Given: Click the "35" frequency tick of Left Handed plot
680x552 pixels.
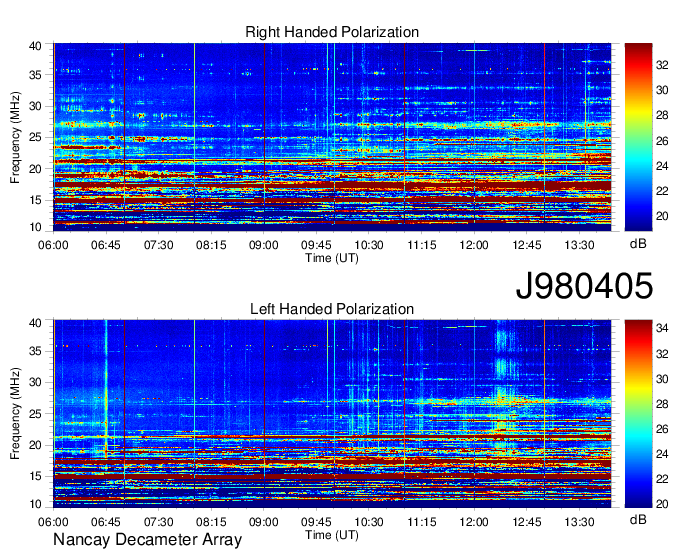Looking at the screenshot, I should (35, 351).
